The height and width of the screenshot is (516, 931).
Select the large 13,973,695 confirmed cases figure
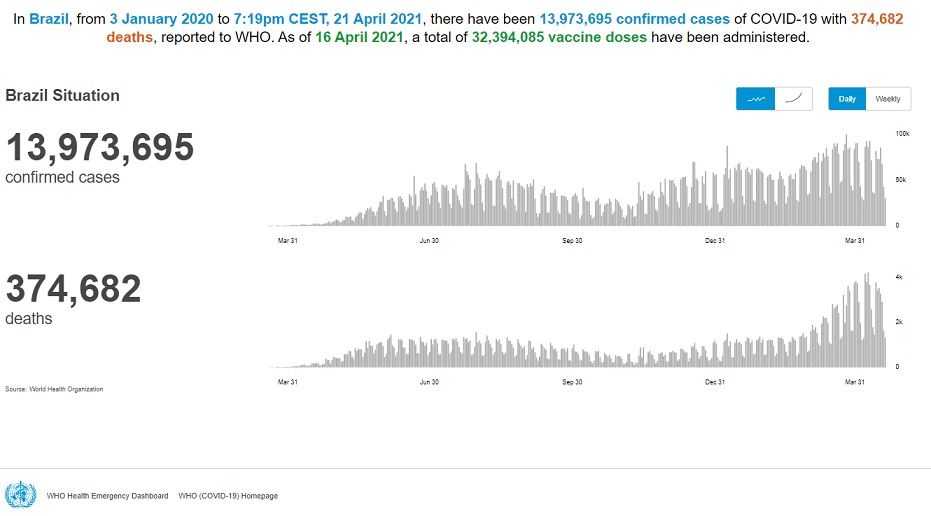(100, 147)
